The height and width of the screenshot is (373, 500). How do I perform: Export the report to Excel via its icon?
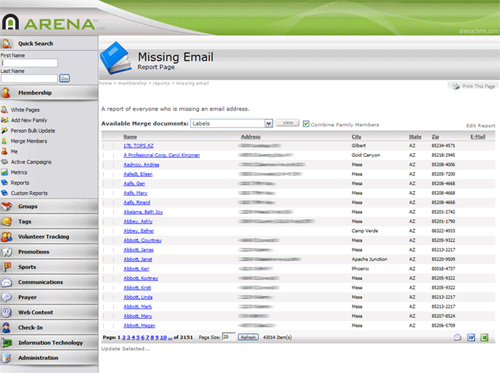(x=484, y=337)
